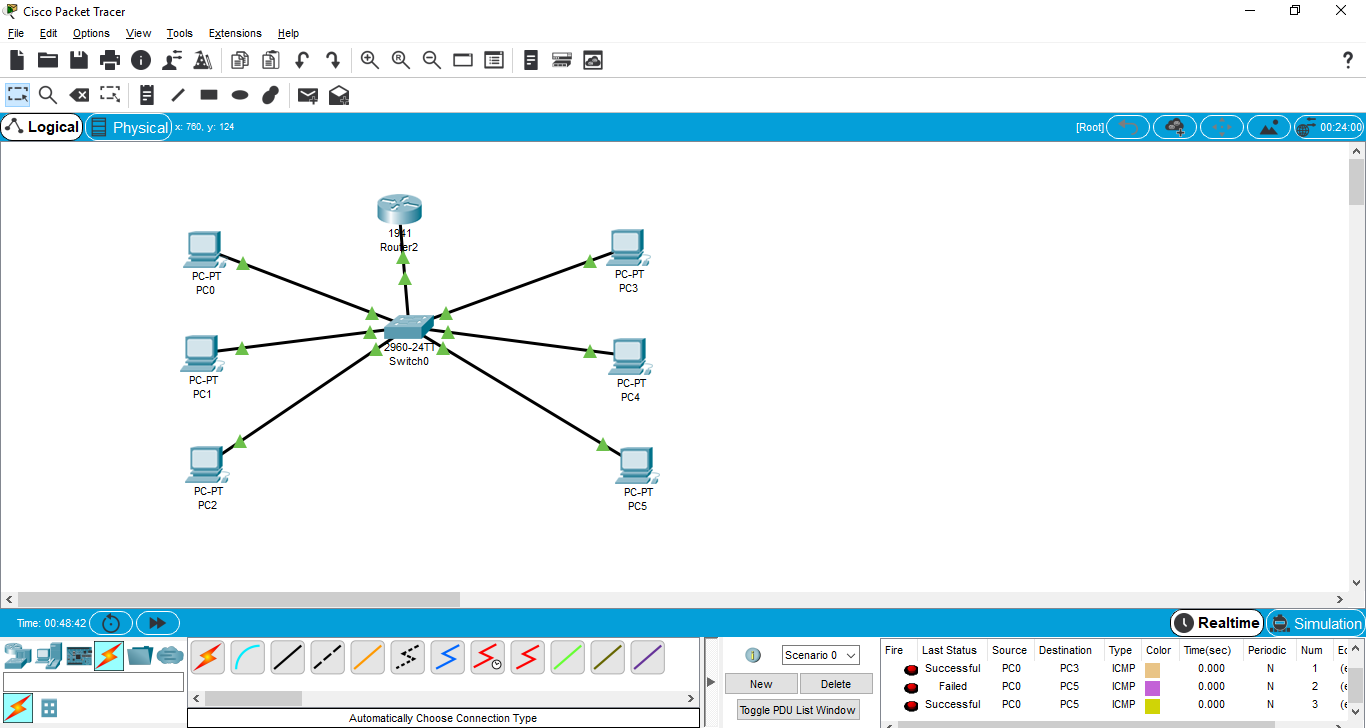Viewport: 1366px width, 728px height.
Task: Select the End Devices category
Action: 48,656
